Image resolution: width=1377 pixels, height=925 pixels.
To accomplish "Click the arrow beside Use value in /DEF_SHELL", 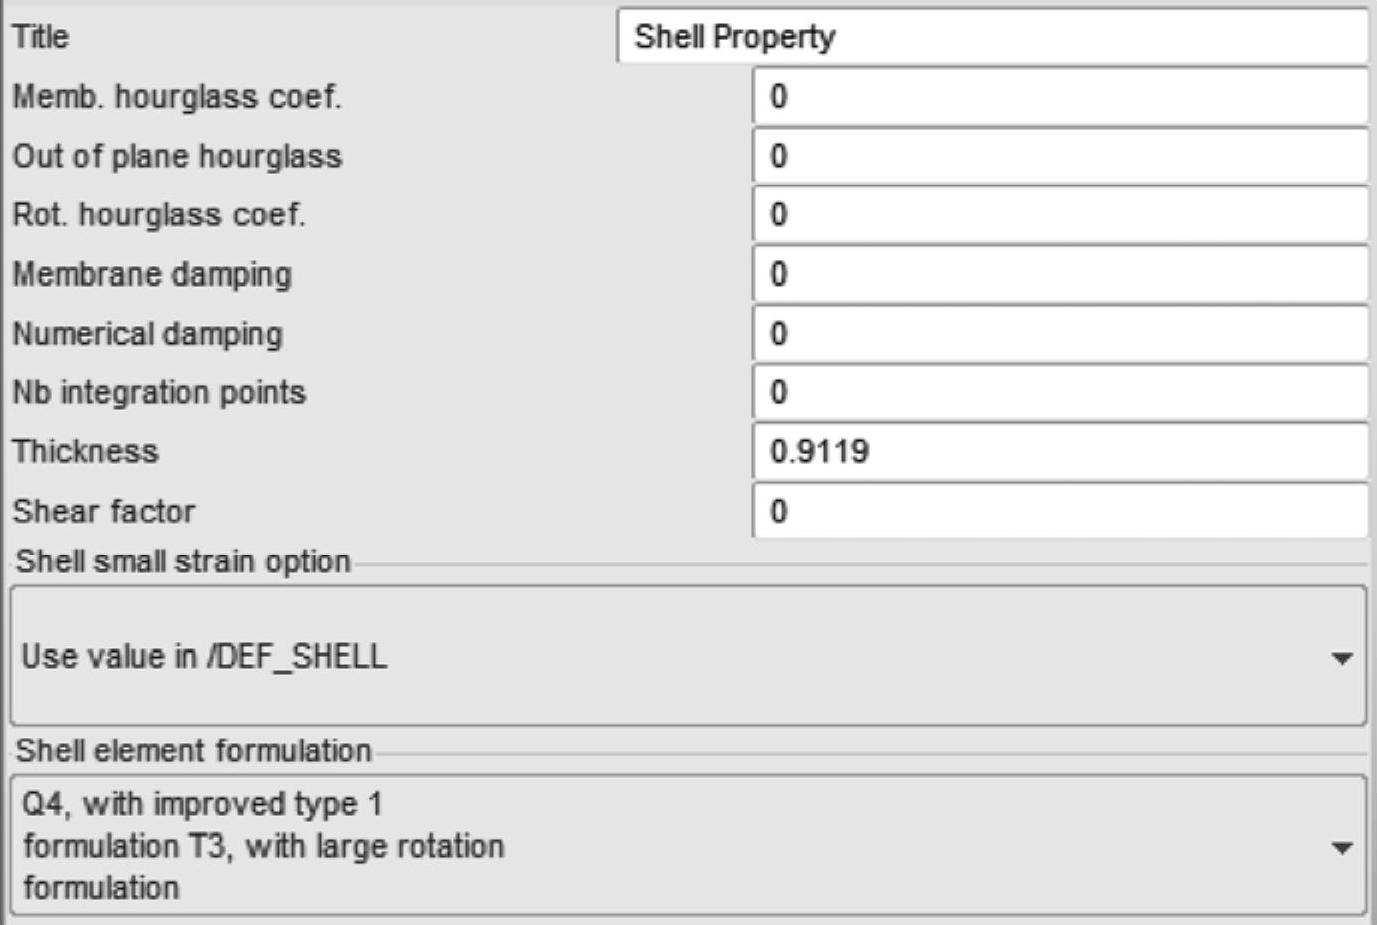I will (x=1342, y=658).
